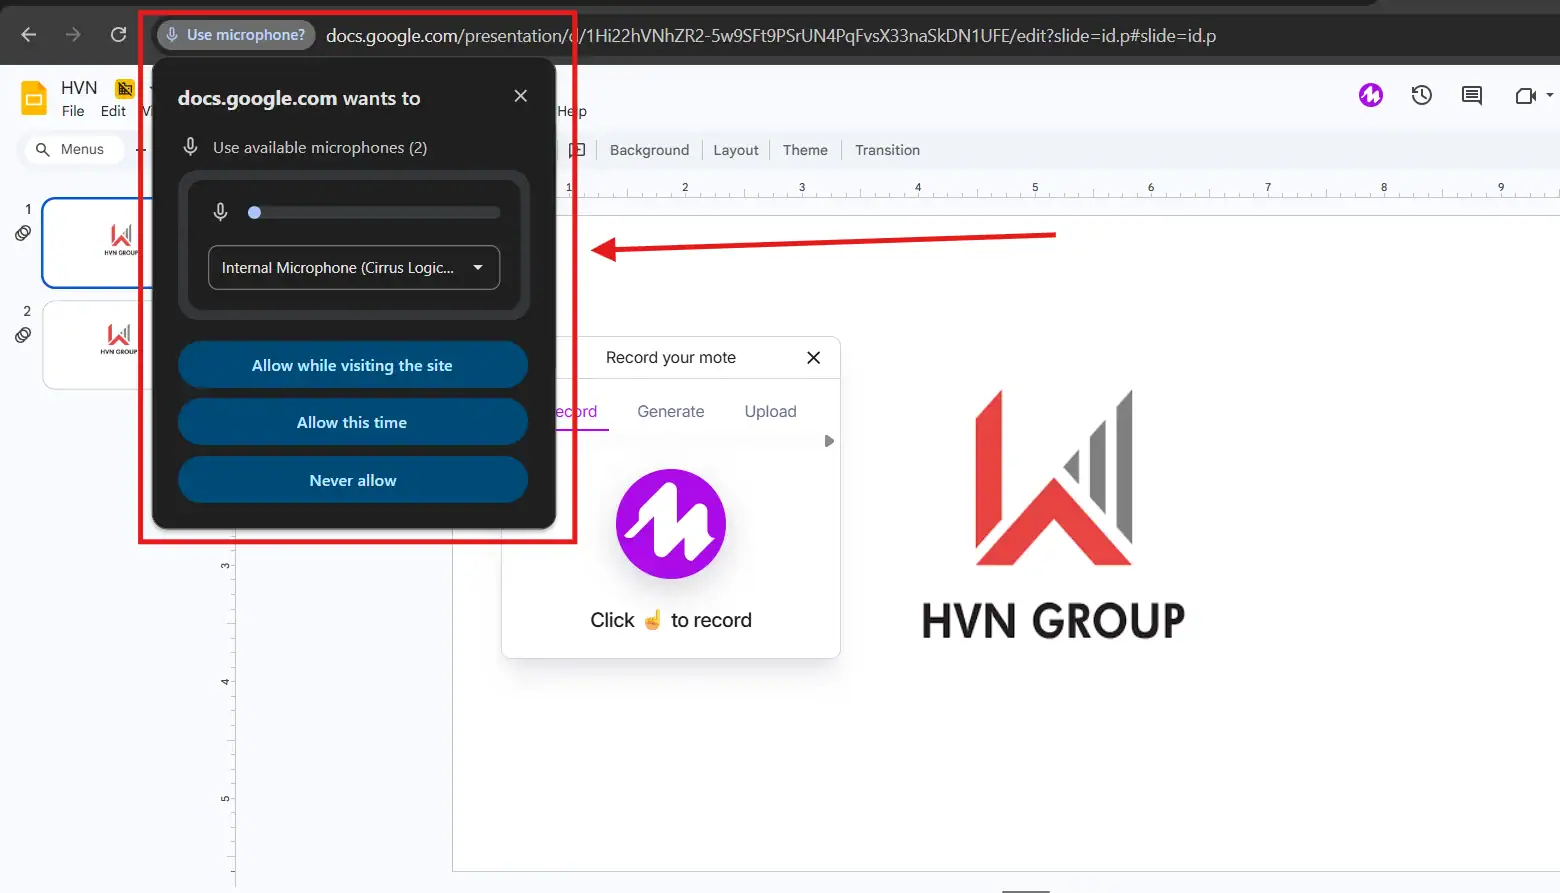Choose 'Allow this time' for microphone

pyautogui.click(x=353, y=422)
